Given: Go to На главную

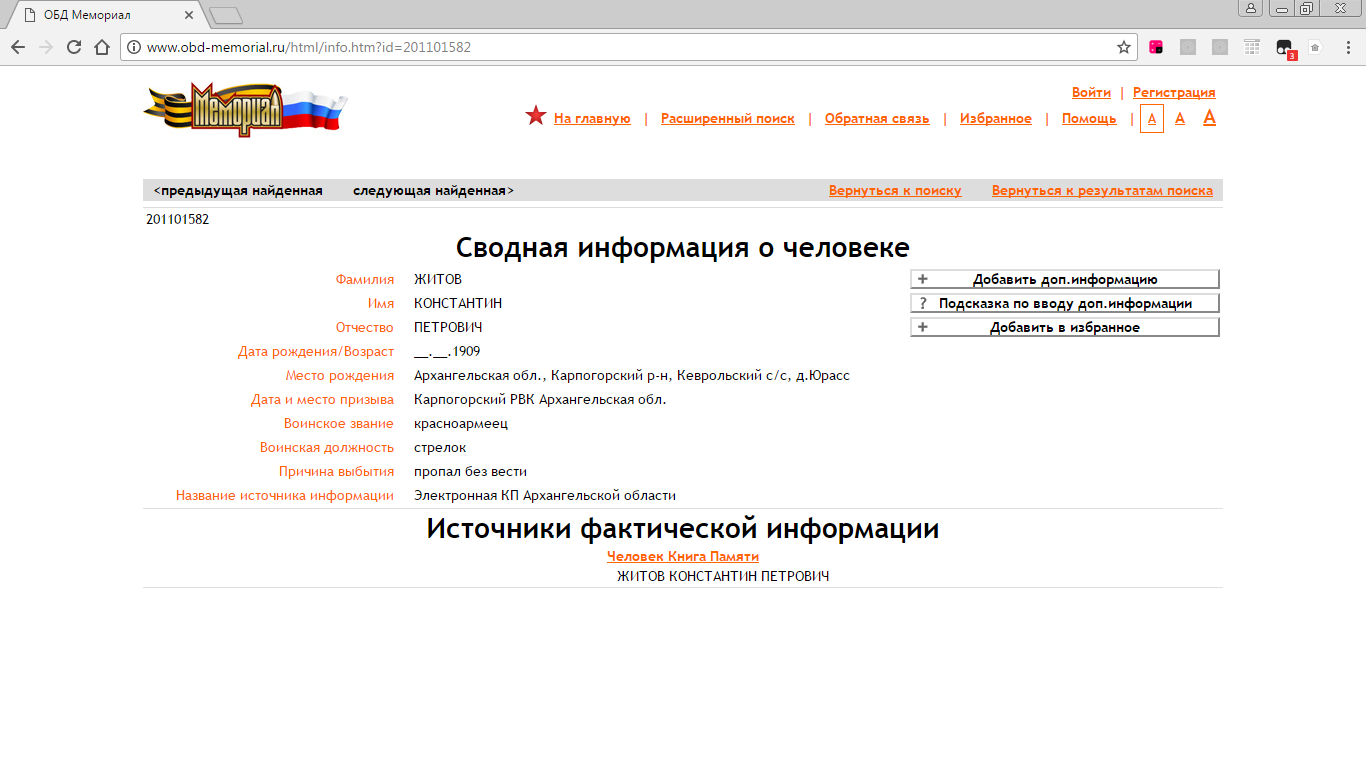Looking at the screenshot, I should point(592,118).
